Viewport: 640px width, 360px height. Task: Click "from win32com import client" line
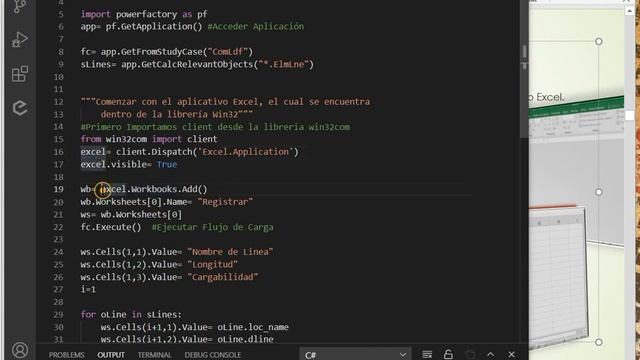[149, 139]
